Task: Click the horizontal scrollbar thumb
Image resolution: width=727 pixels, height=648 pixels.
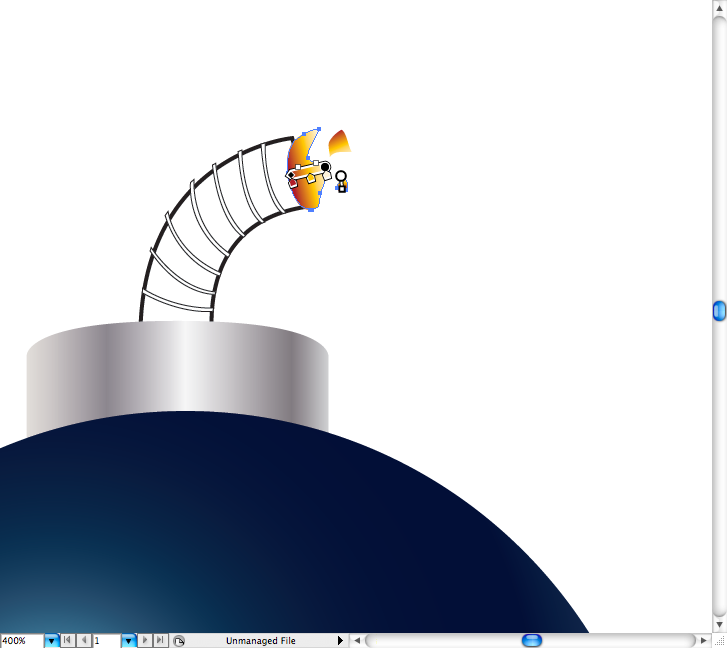Action: pos(532,640)
